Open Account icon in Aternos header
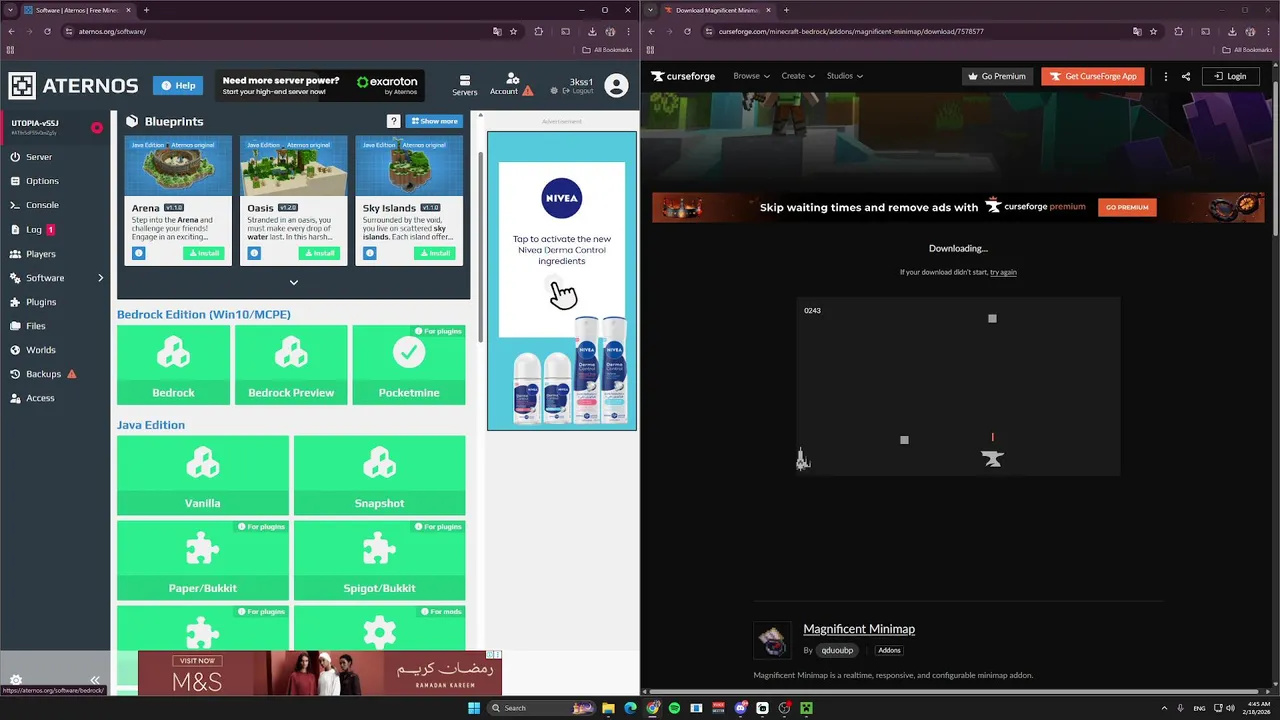Viewport: 1280px width, 720px height. coord(512,85)
